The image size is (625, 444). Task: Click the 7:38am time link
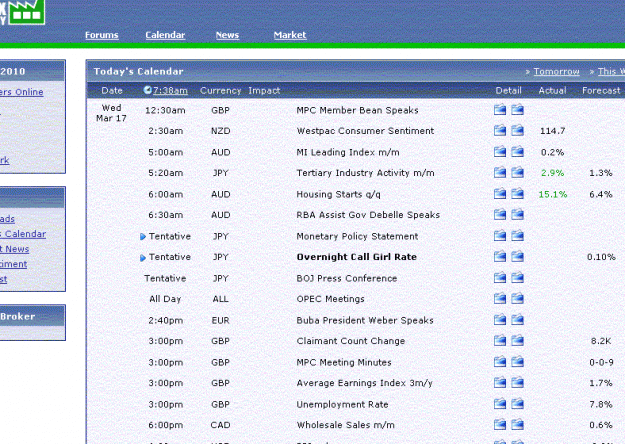click(x=170, y=90)
